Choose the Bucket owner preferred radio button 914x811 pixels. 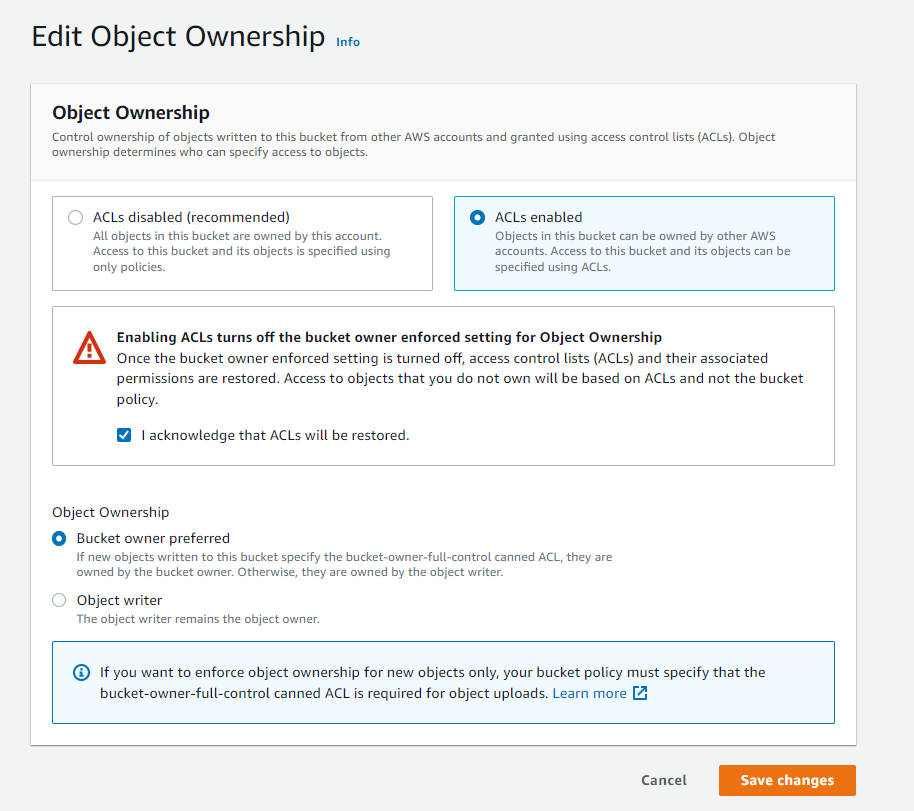59,538
